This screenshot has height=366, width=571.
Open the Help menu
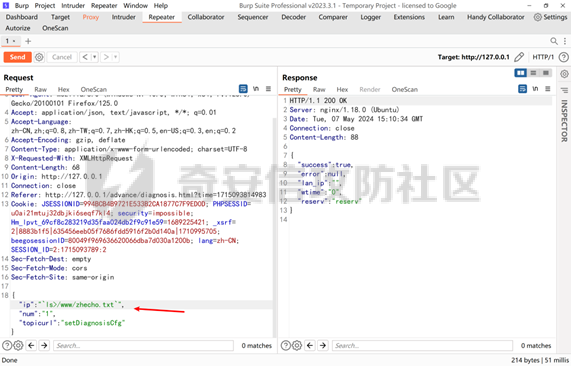point(161,5)
